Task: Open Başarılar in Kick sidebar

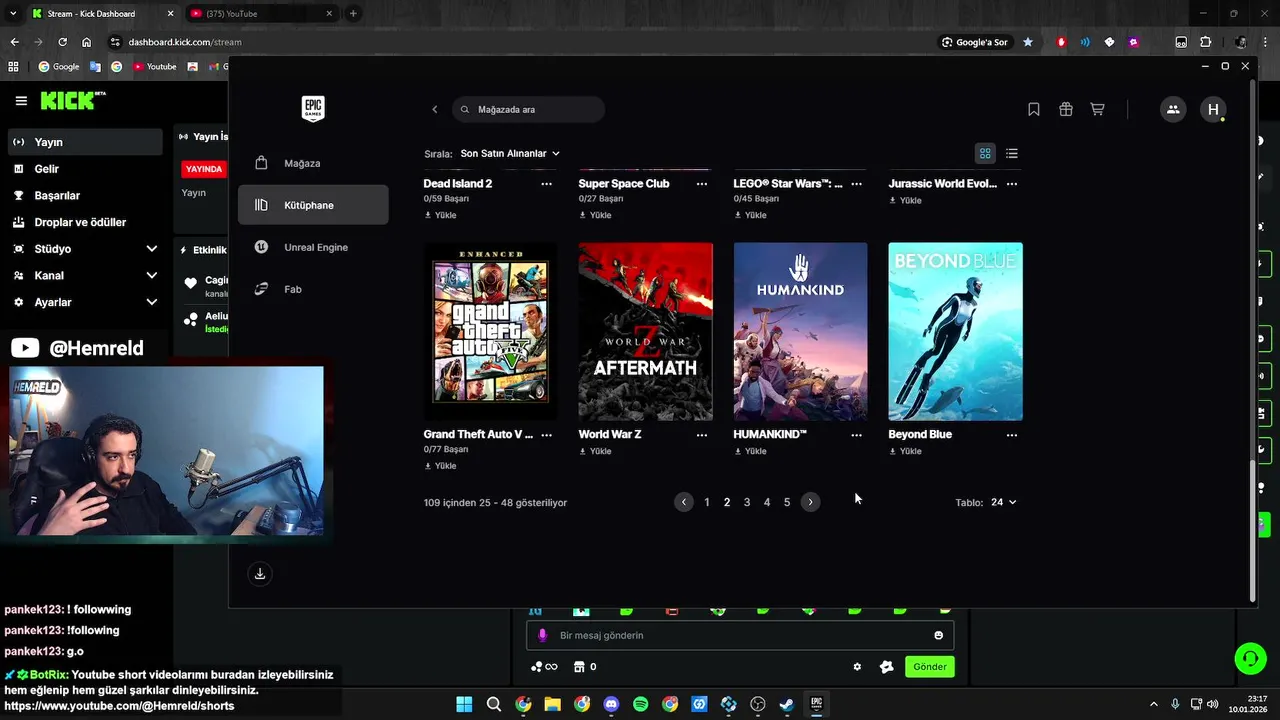Action: click(85, 195)
